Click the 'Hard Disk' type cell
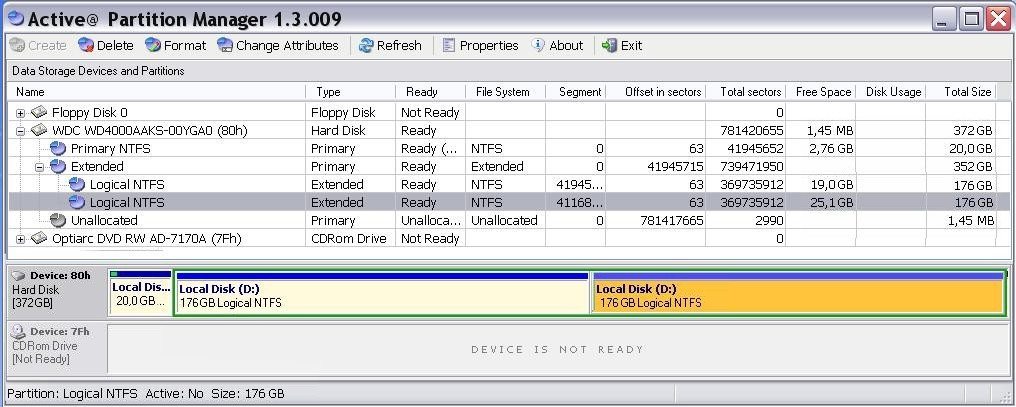1016x407 pixels. [x=338, y=131]
